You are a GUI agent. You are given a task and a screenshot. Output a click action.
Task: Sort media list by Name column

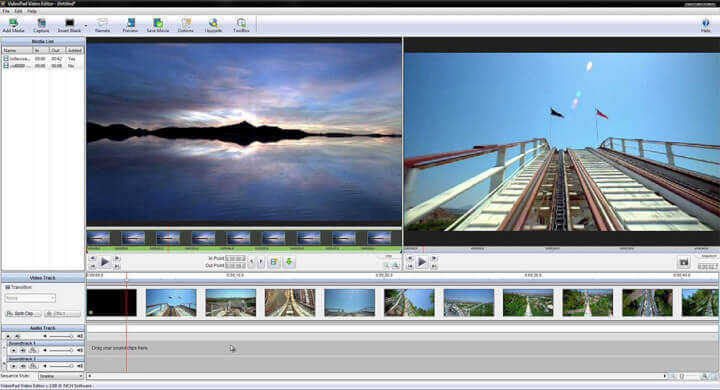click(x=17, y=50)
